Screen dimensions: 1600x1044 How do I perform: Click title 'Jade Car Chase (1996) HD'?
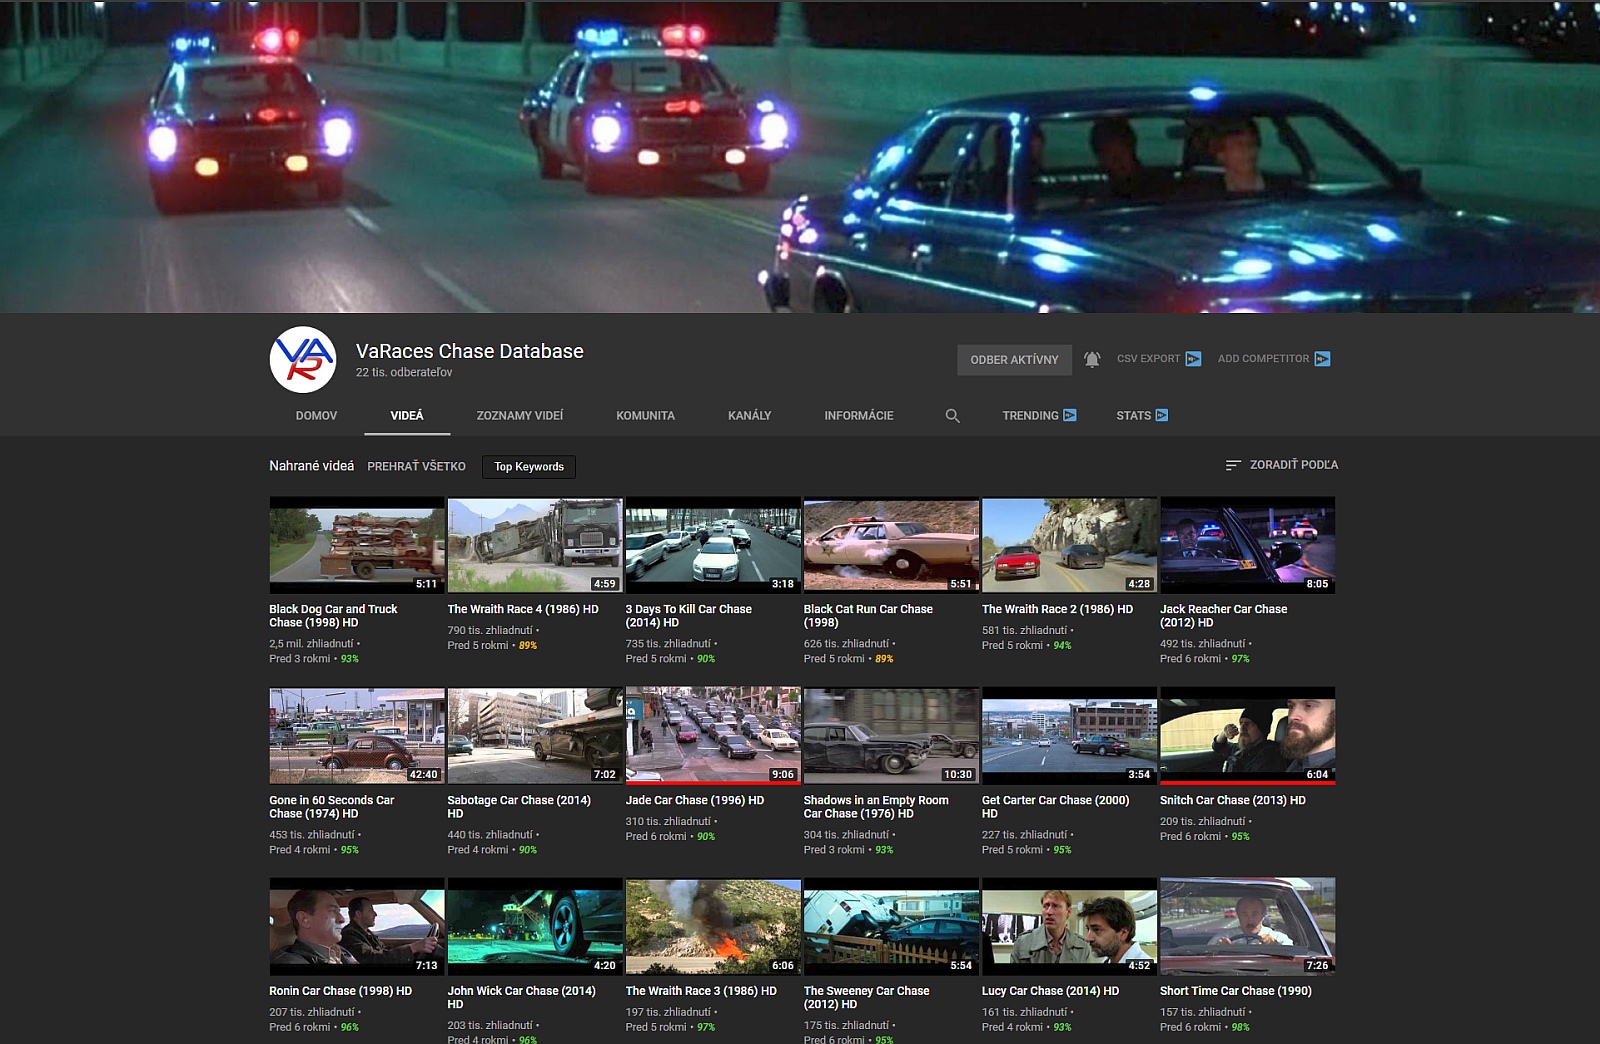coord(695,800)
